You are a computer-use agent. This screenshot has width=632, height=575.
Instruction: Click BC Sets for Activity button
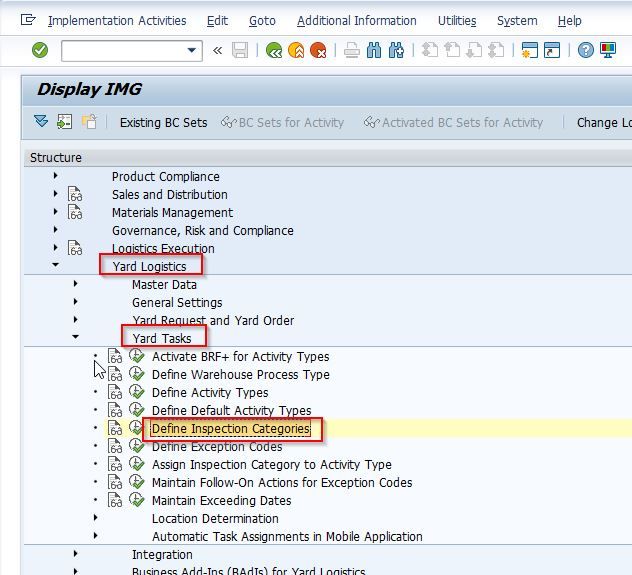tap(283, 122)
